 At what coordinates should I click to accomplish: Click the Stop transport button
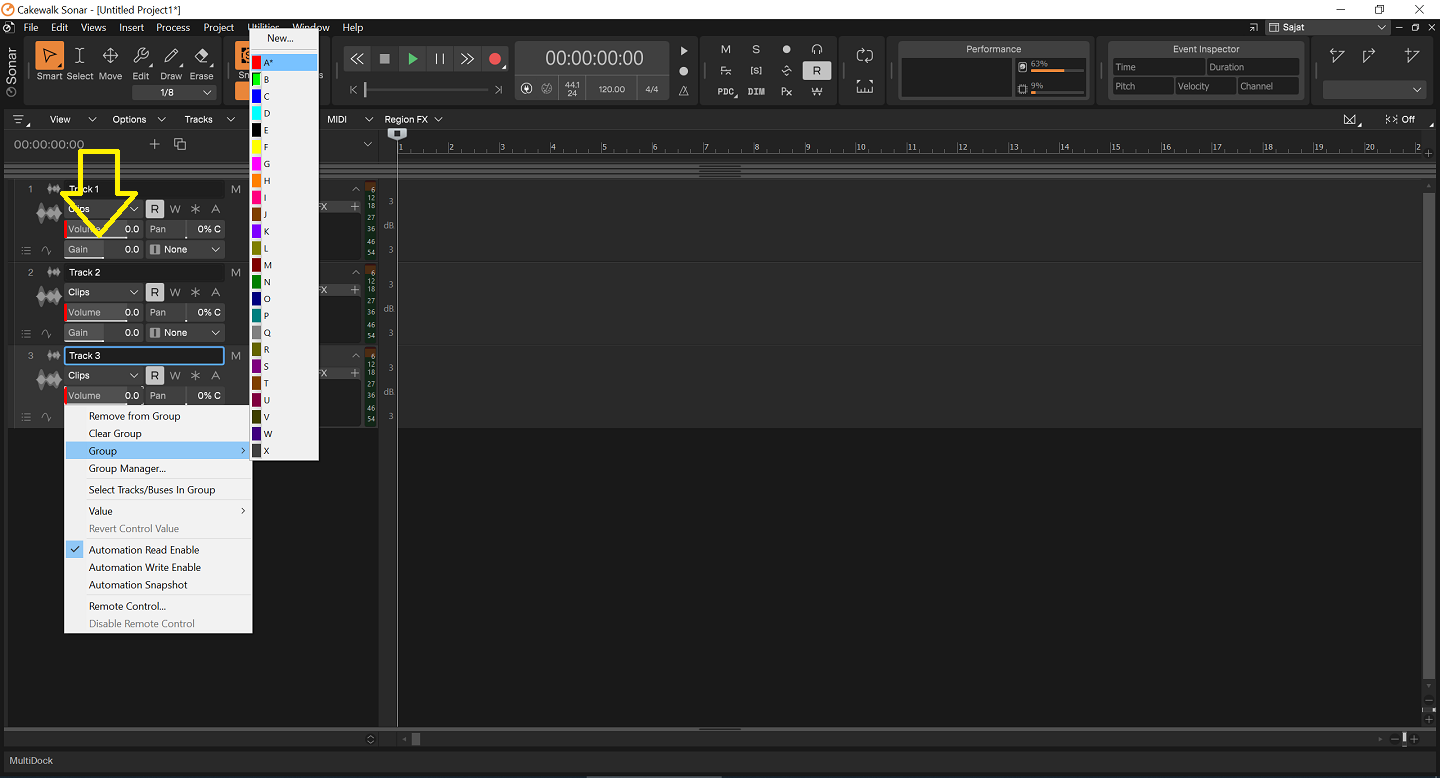tap(385, 59)
